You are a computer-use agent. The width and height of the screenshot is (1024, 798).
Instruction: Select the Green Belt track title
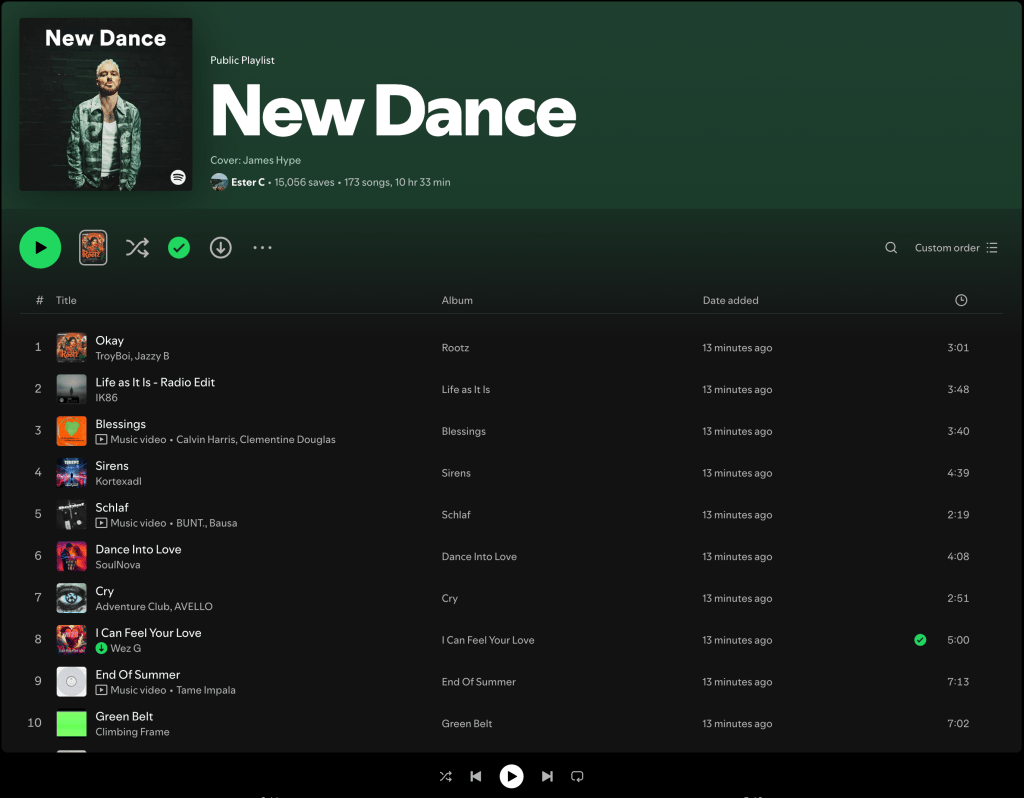[124, 716]
